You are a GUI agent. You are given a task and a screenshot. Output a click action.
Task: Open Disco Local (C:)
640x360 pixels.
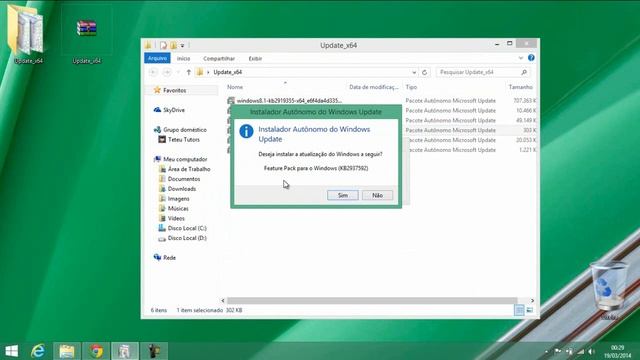[187, 228]
